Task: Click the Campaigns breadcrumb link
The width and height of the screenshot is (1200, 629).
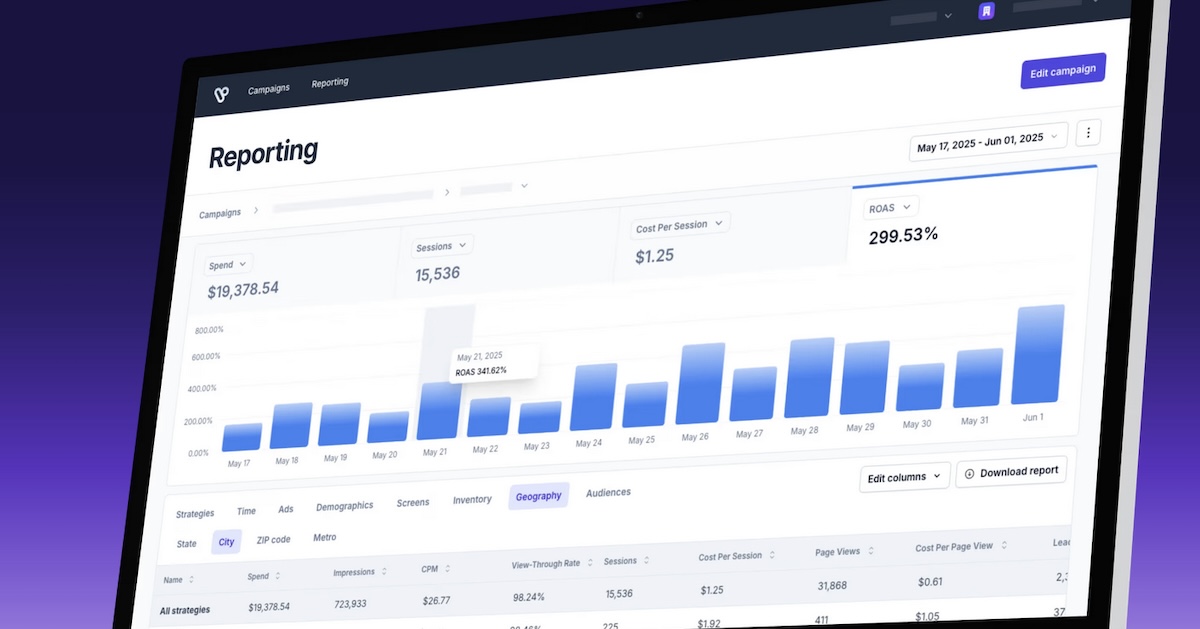Action: pyautogui.click(x=220, y=214)
